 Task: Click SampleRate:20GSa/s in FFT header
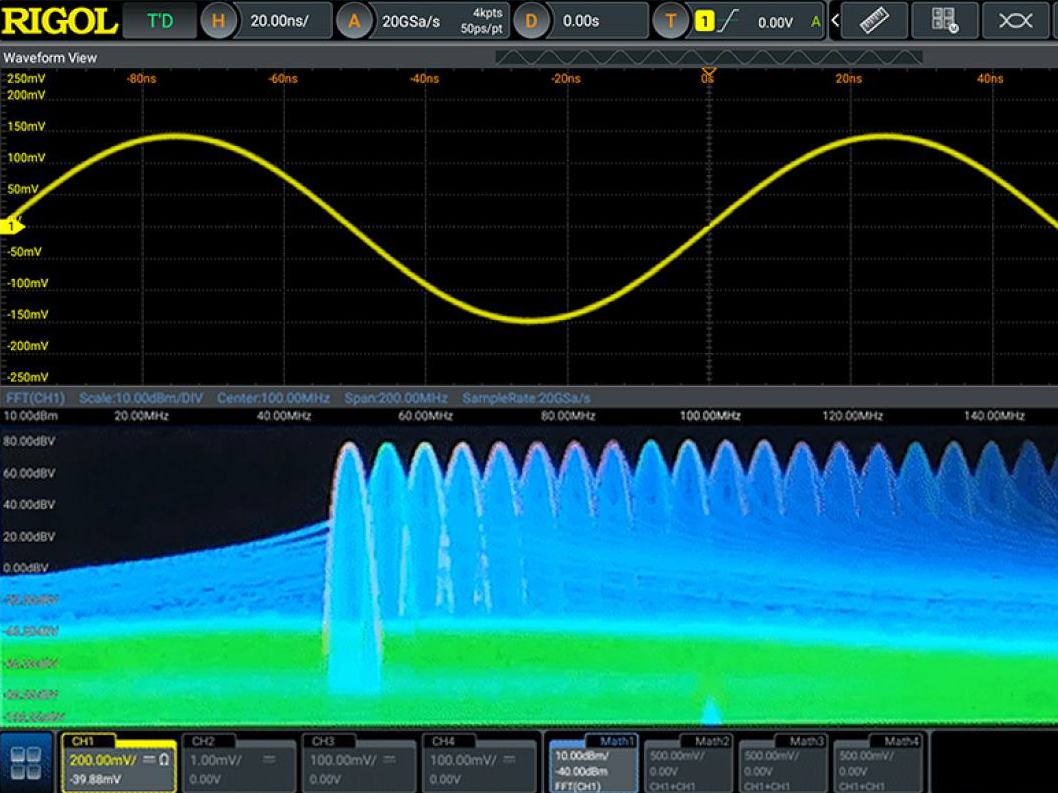(526, 398)
